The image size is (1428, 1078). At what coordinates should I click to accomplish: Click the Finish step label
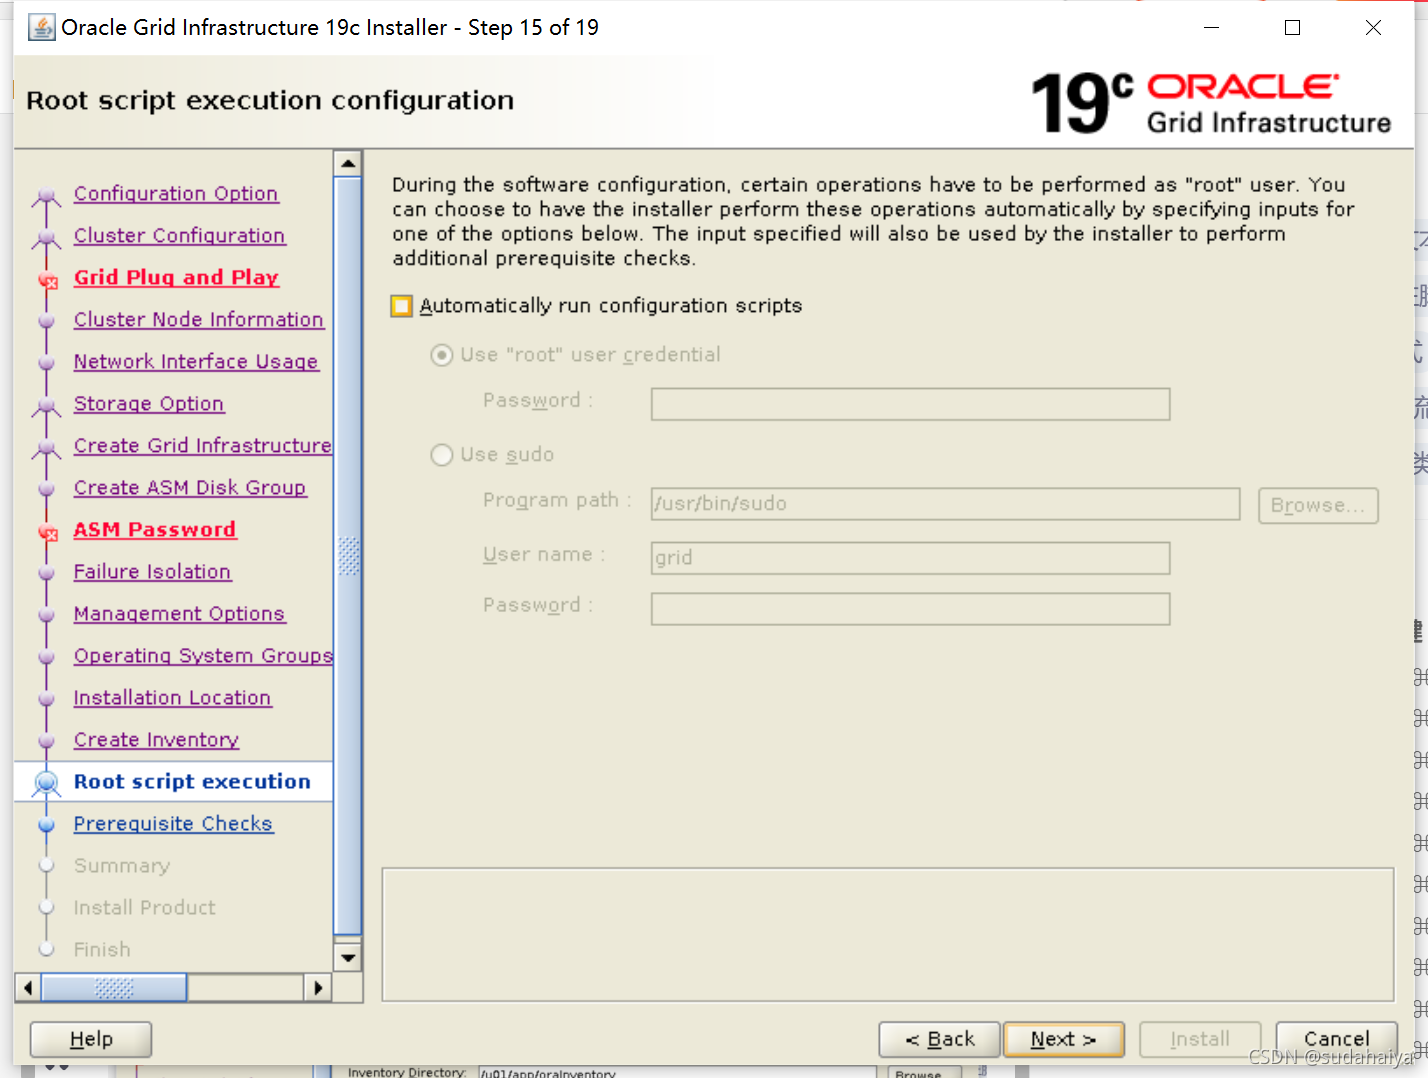[102, 950]
